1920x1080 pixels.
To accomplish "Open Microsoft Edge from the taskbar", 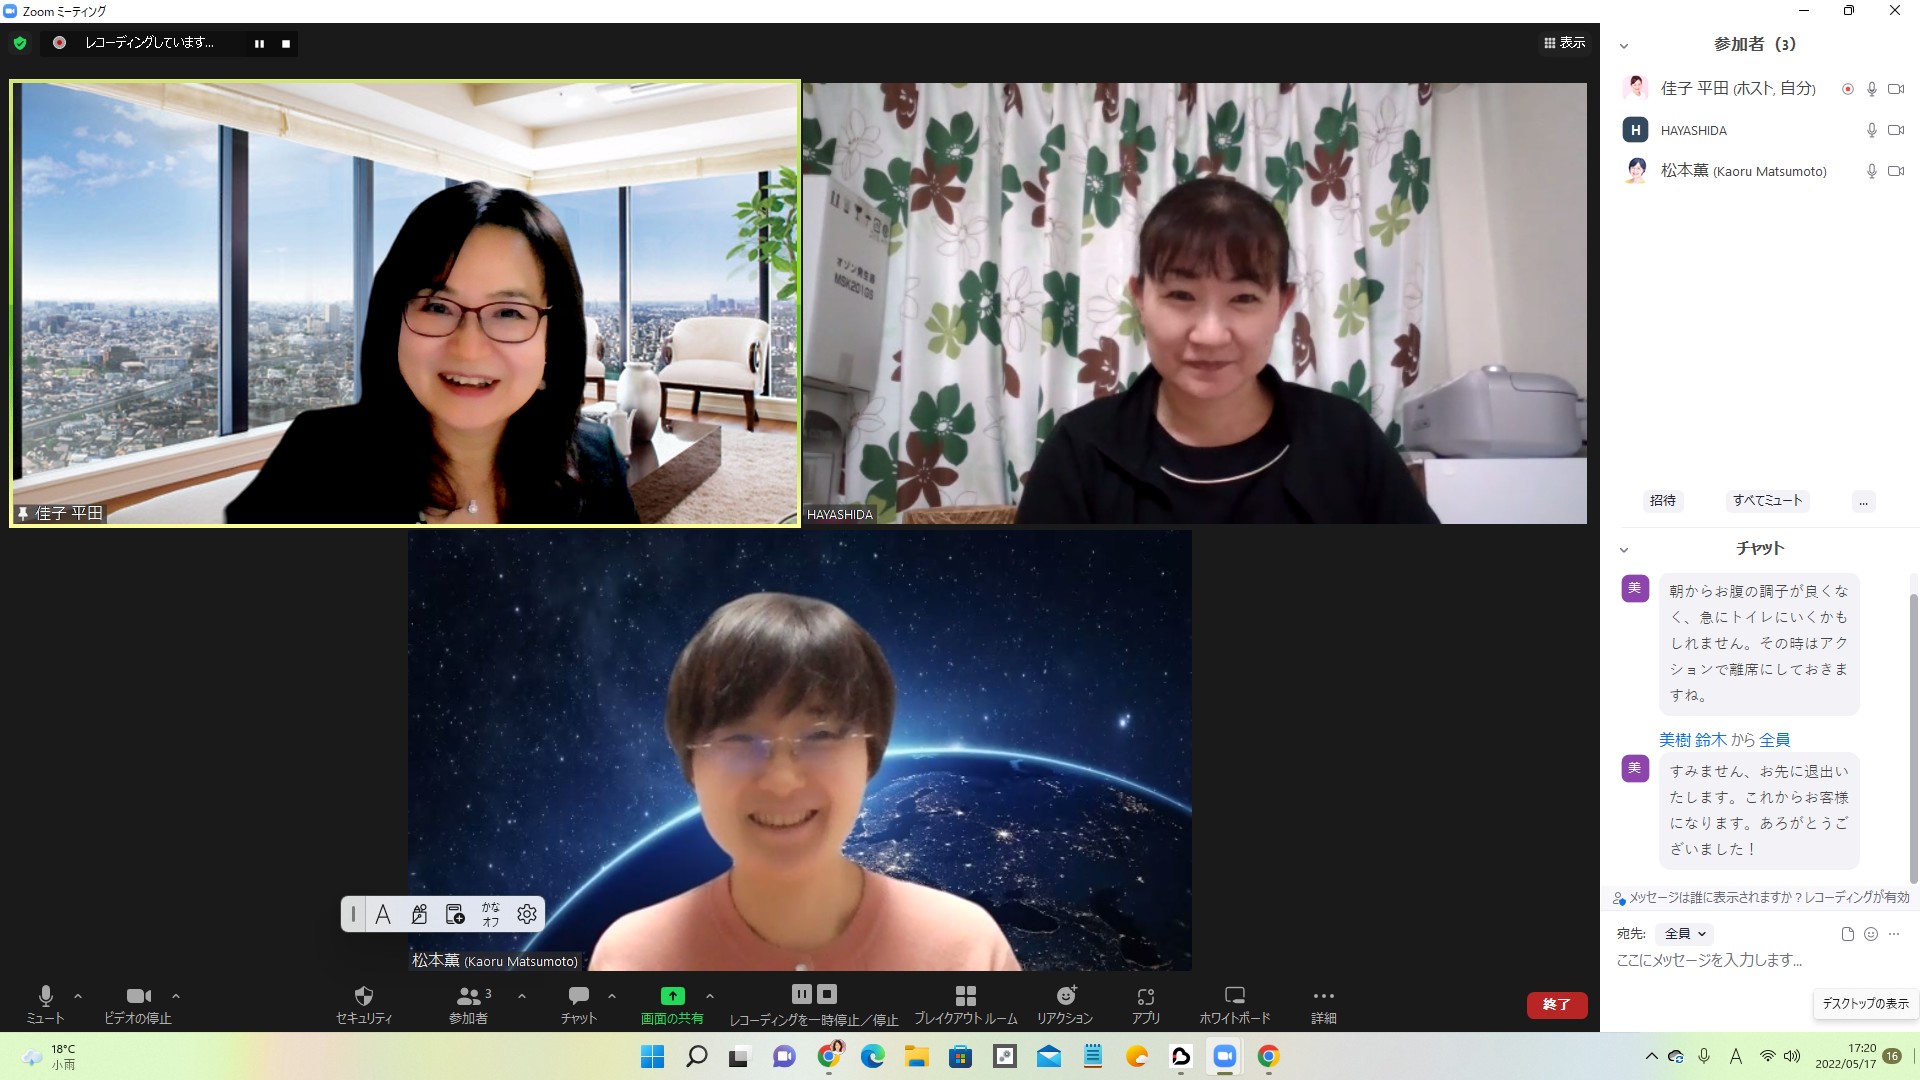I will [872, 1057].
